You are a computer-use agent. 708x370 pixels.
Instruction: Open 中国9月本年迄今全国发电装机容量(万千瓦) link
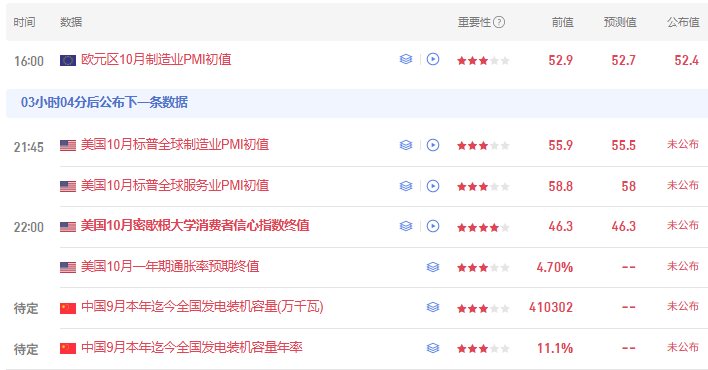(202, 307)
